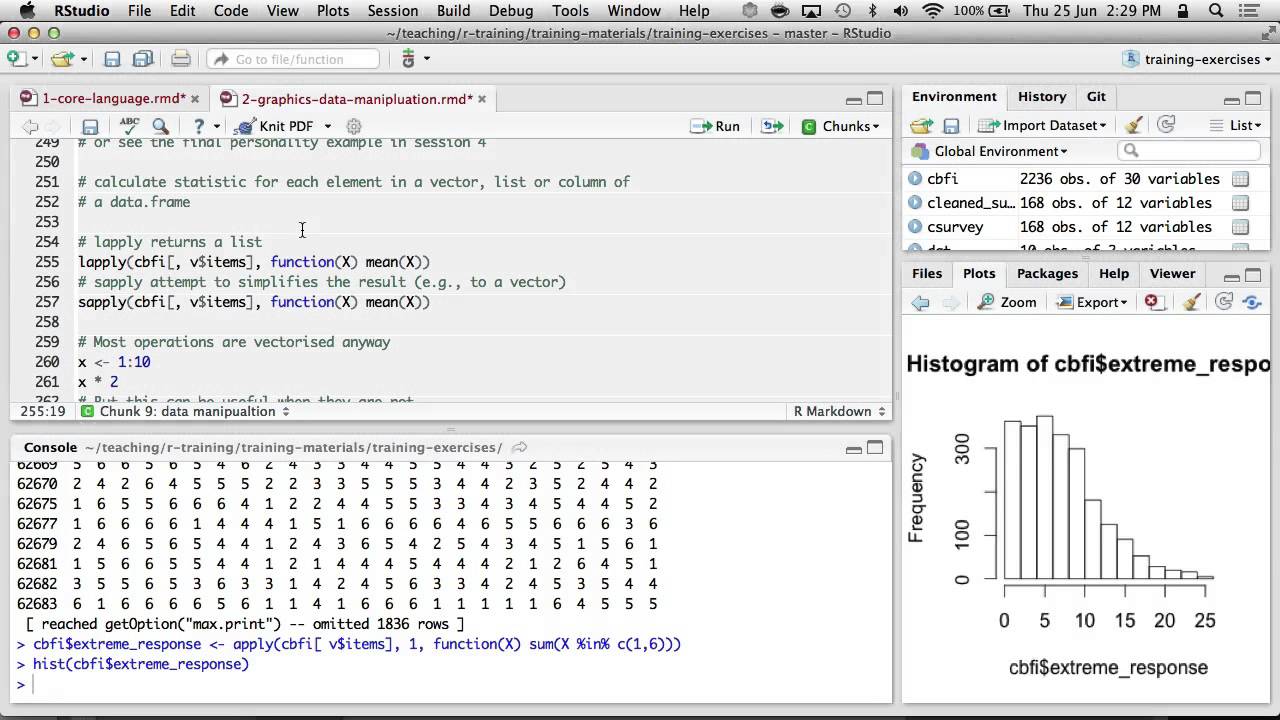Expand the cleaned_su… data frame

[915, 203]
